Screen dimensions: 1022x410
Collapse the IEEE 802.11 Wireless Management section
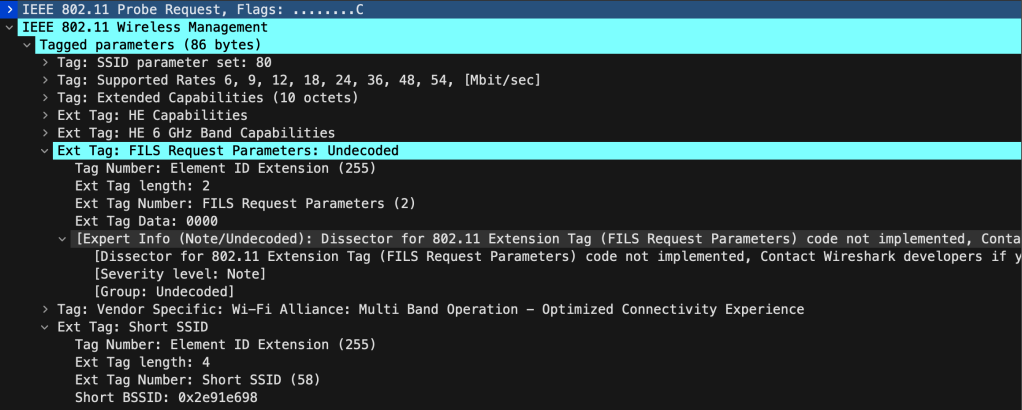pos(9,27)
